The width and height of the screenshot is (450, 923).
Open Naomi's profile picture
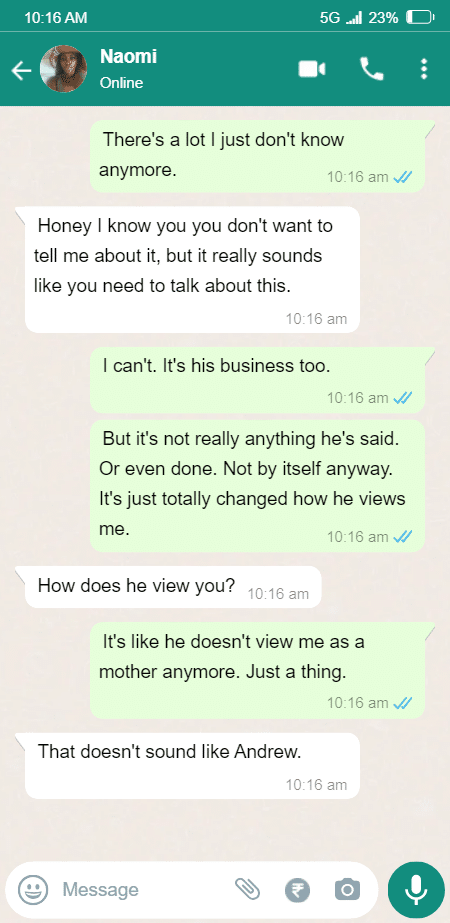pos(63,69)
